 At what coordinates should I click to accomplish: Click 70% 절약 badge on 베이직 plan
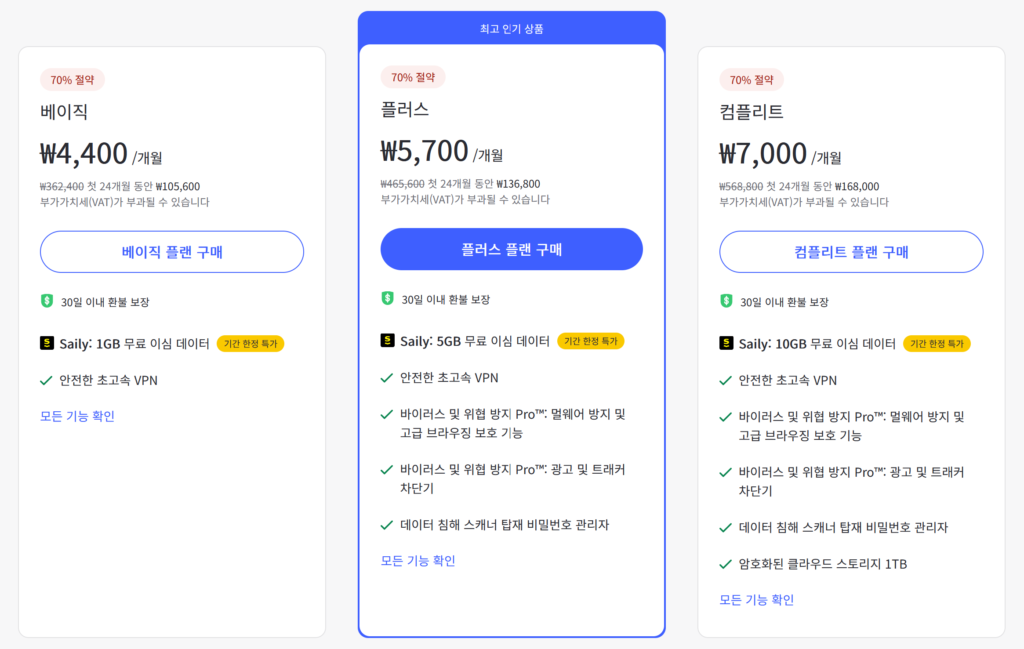[72, 80]
